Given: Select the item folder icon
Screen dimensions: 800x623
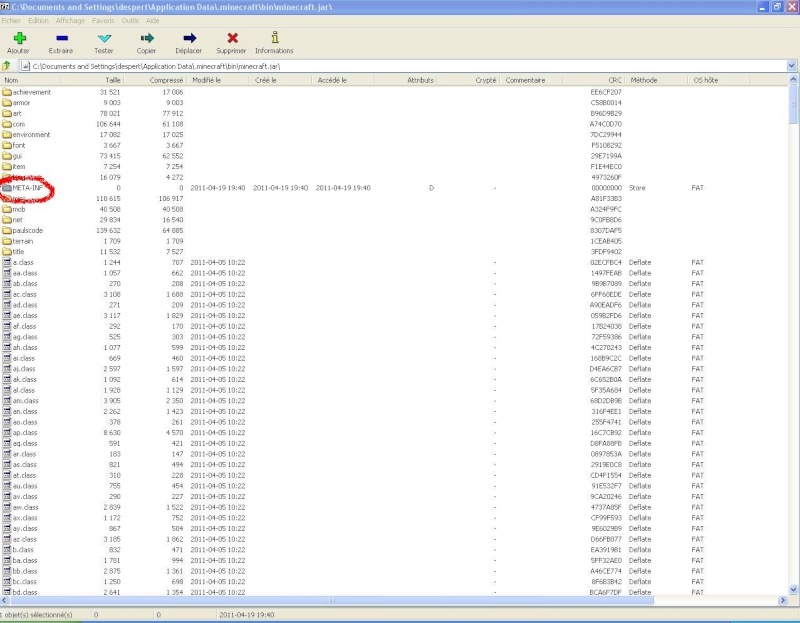Looking at the screenshot, I should [7, 167].
